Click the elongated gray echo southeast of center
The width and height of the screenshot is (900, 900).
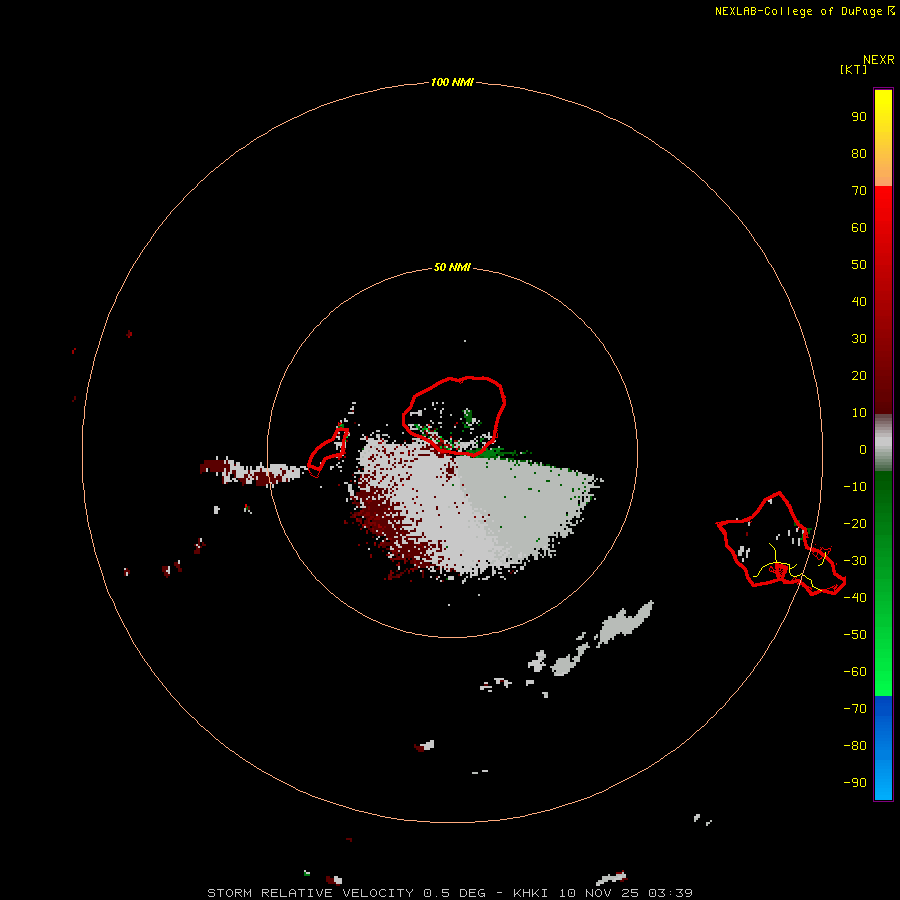click(x=626, y=621)
